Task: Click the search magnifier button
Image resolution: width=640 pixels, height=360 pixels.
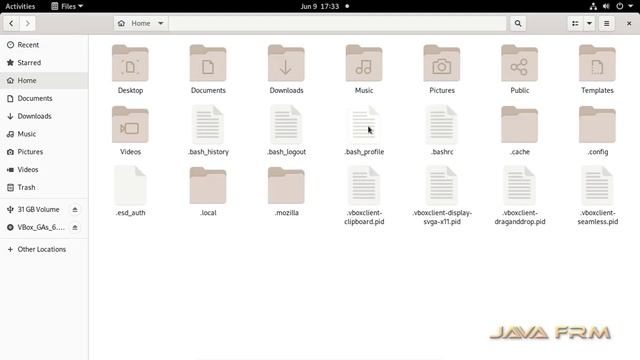Action: (518, 23)
